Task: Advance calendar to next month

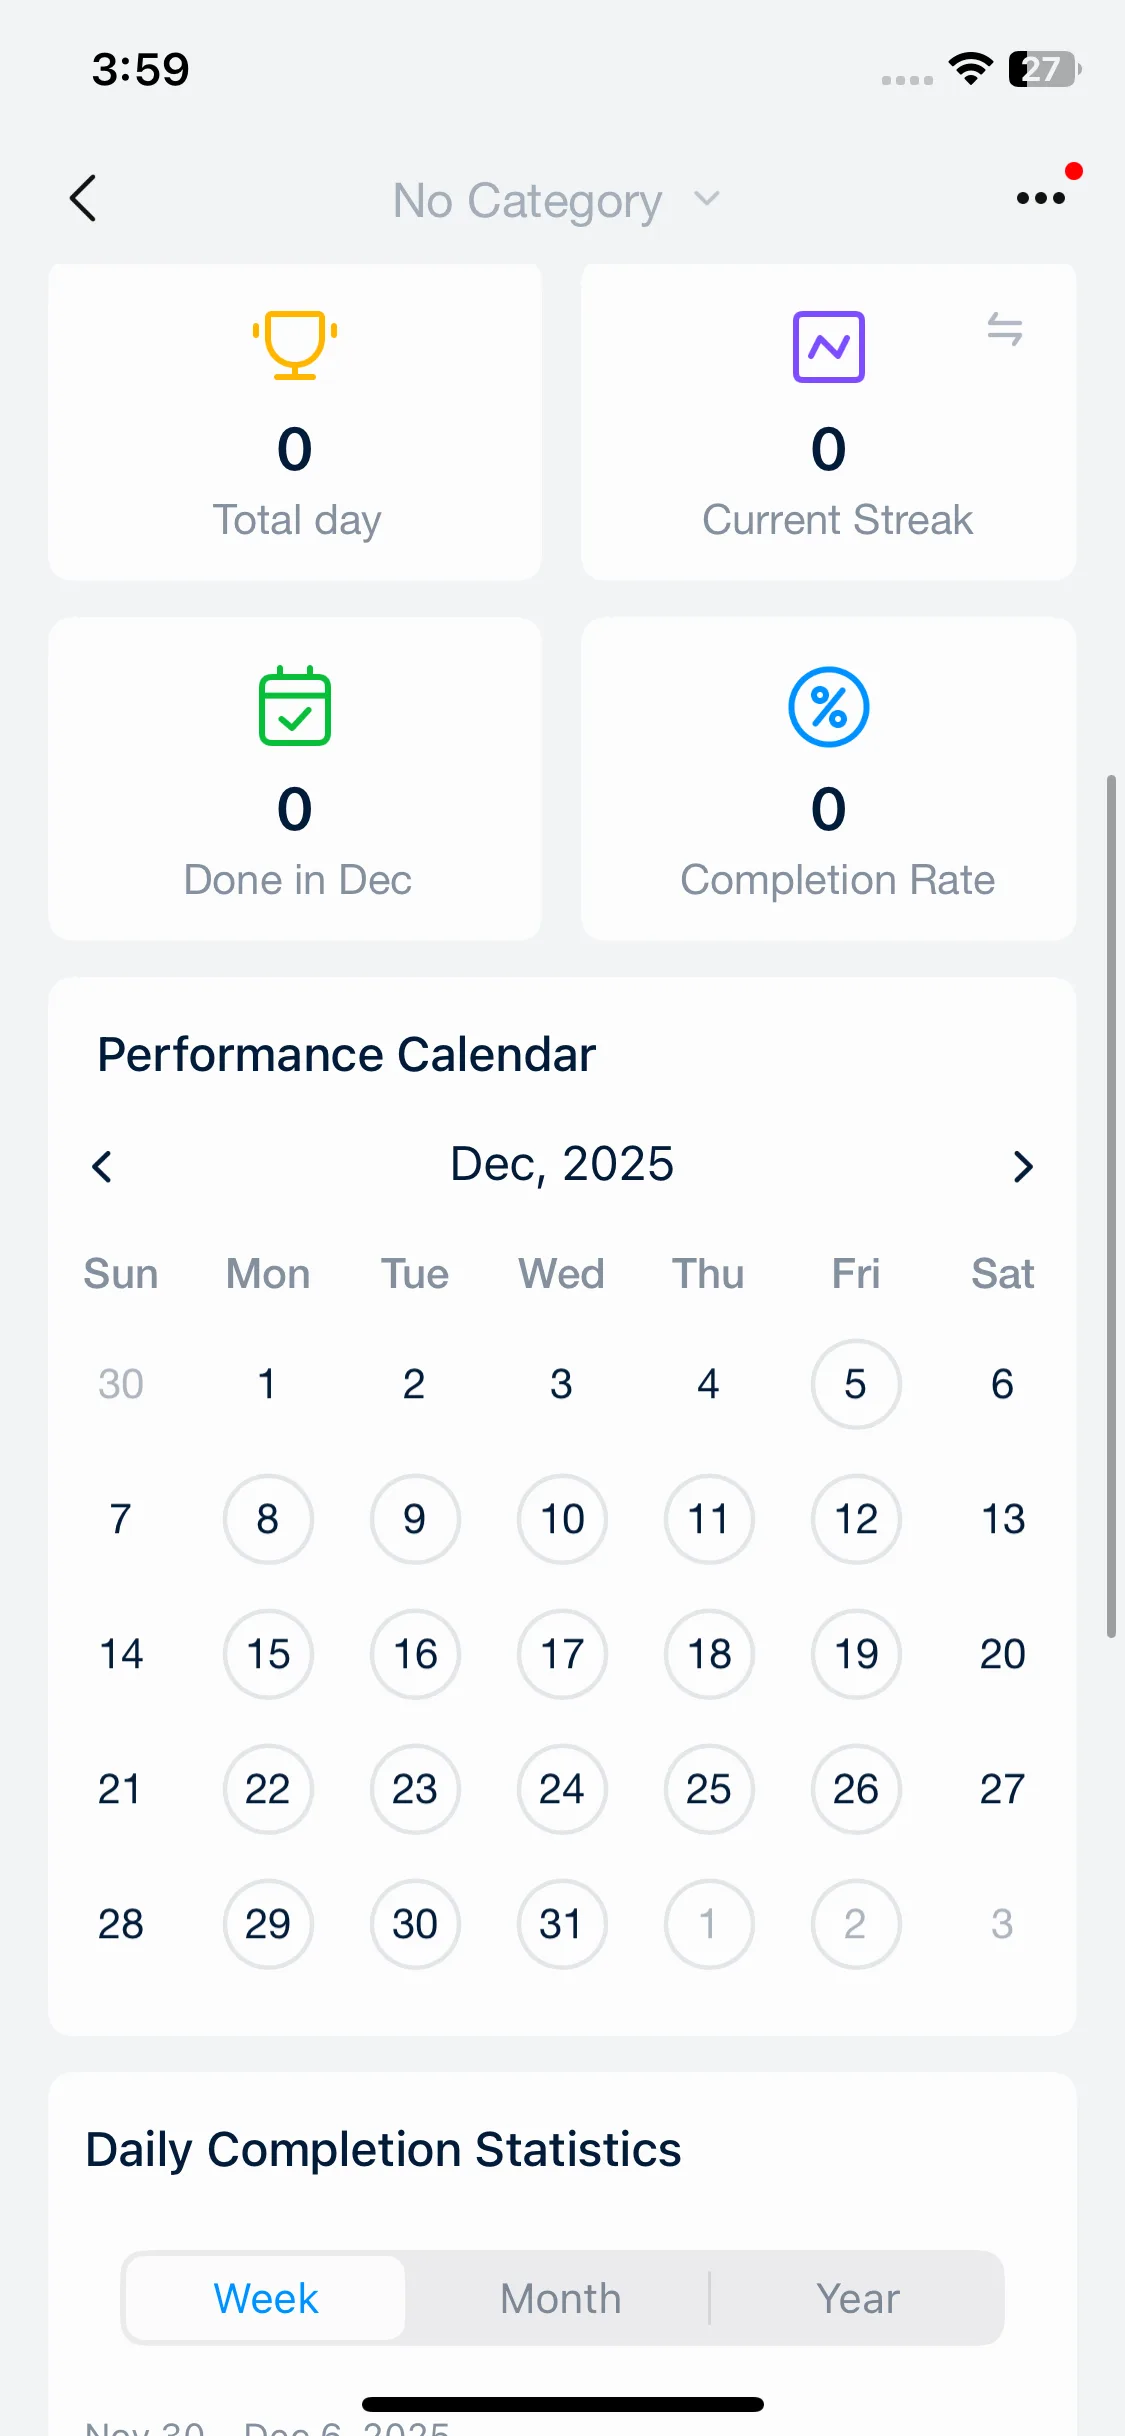Action: [x=1022, y=1166]
